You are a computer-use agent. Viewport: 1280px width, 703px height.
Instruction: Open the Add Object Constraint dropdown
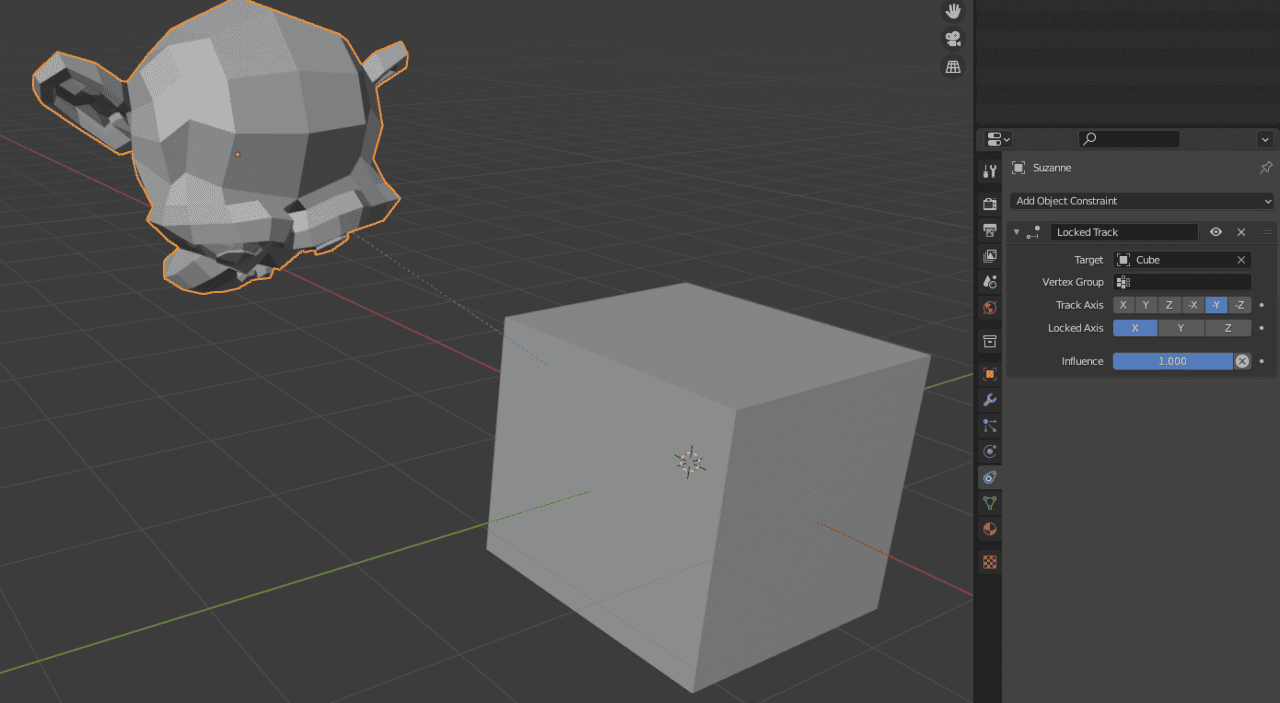click(x=1141, y=200)
